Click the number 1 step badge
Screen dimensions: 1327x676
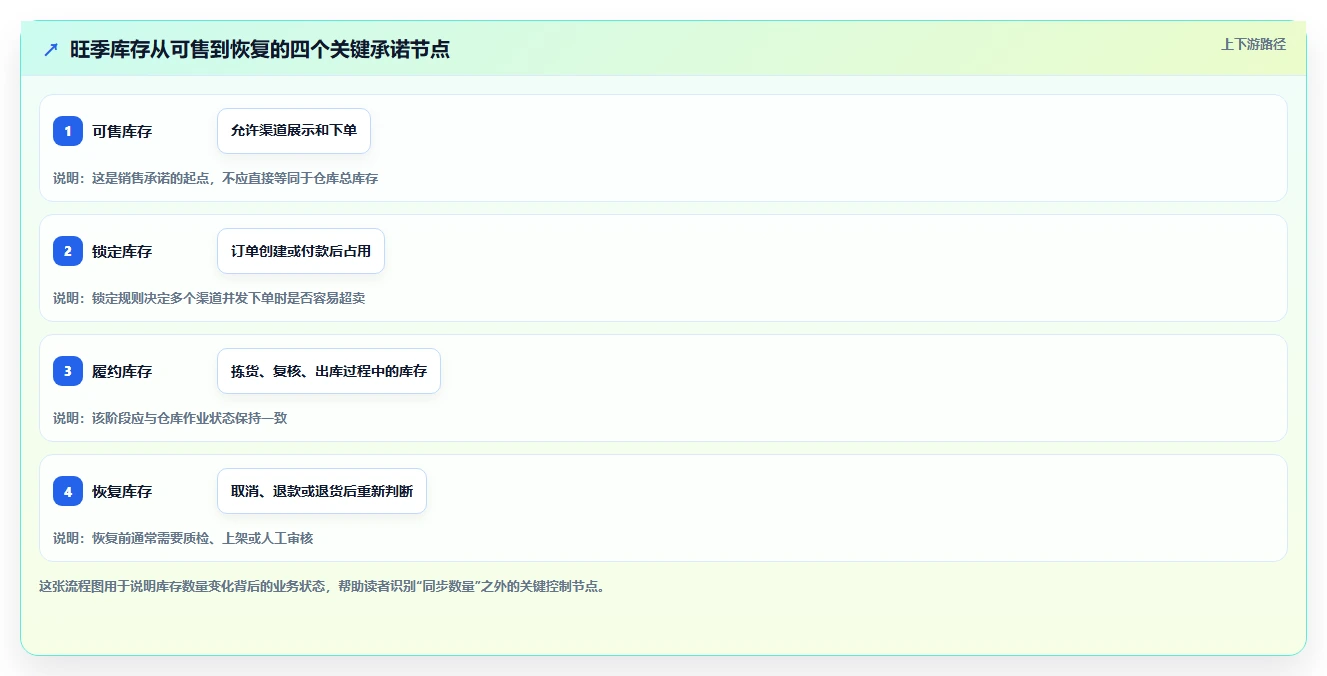point(68,131)
